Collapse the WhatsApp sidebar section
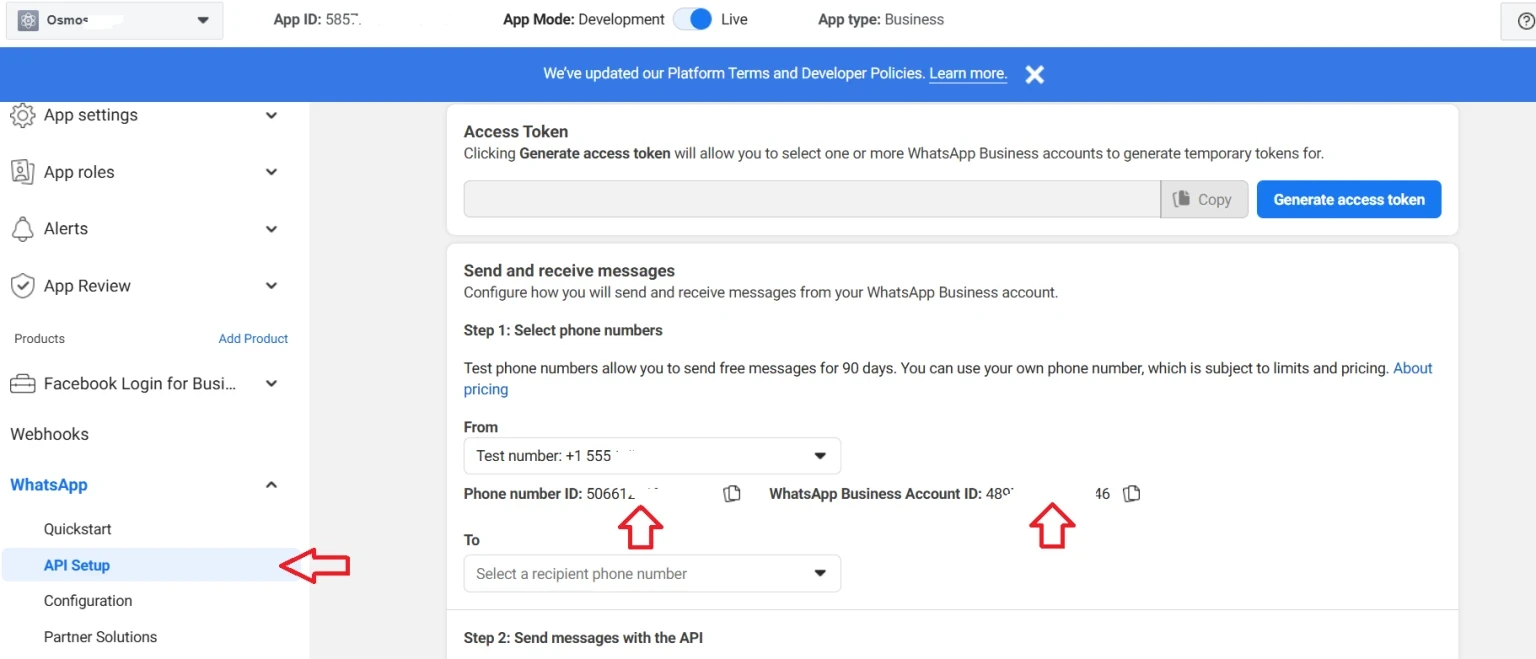 [x=271, y=485]
